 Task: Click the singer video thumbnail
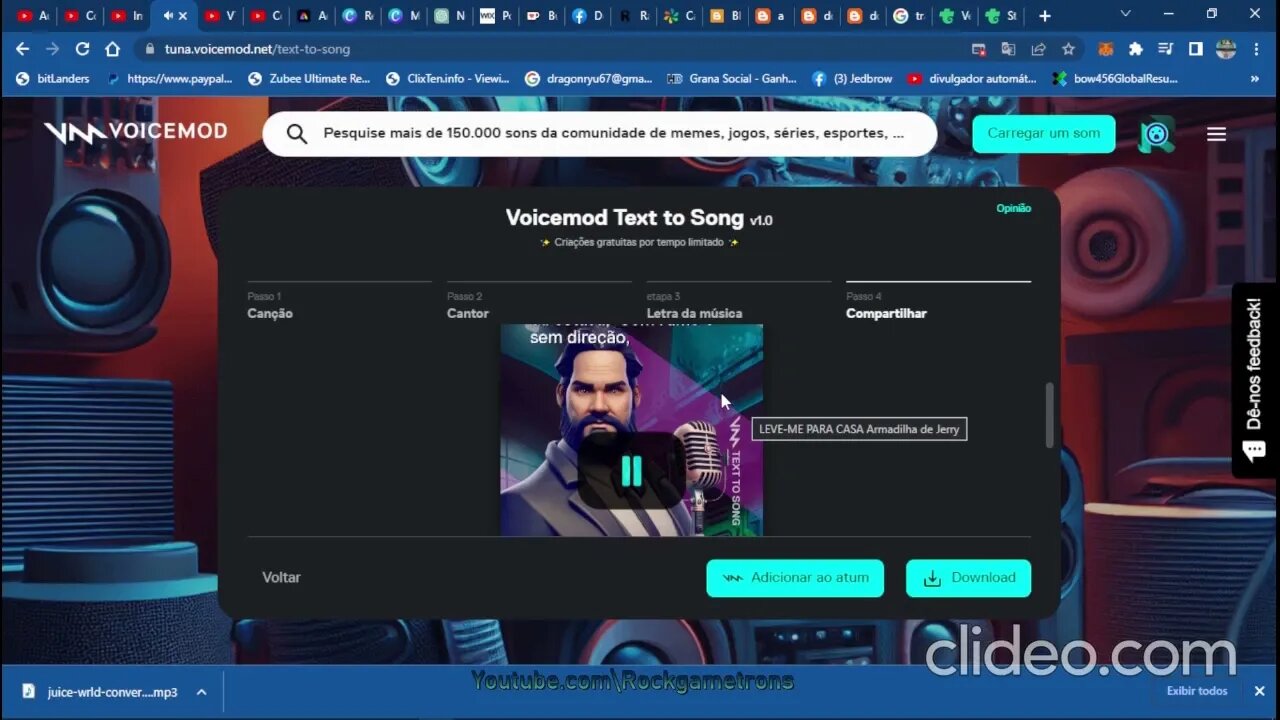(x=631, y=430)
